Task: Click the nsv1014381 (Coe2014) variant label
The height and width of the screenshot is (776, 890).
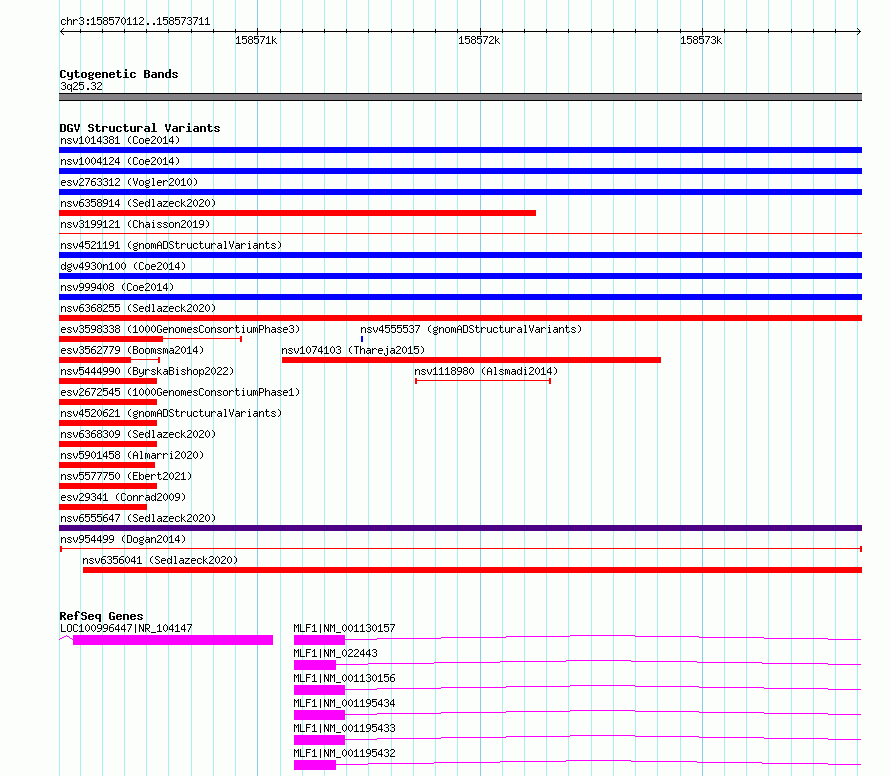Action: [120, 140]
